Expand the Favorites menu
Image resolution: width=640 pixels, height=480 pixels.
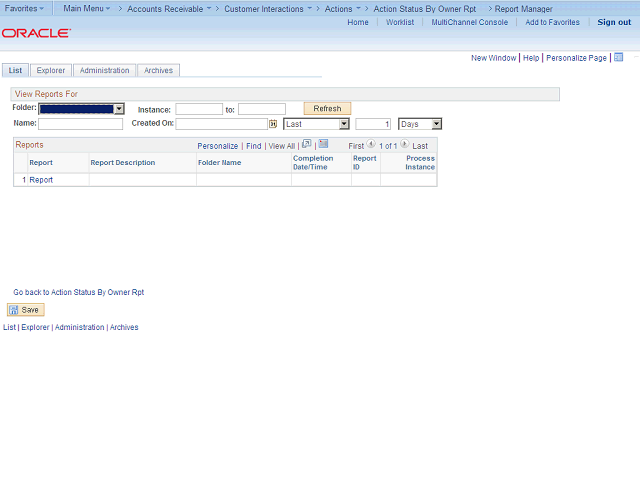tap(24, 8)
